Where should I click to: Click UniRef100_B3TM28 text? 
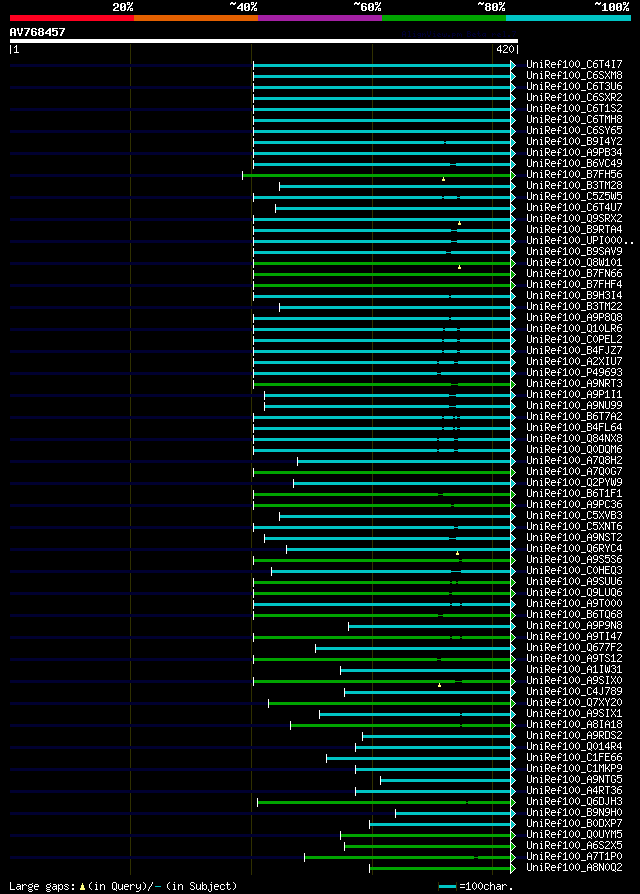point(574,185)
